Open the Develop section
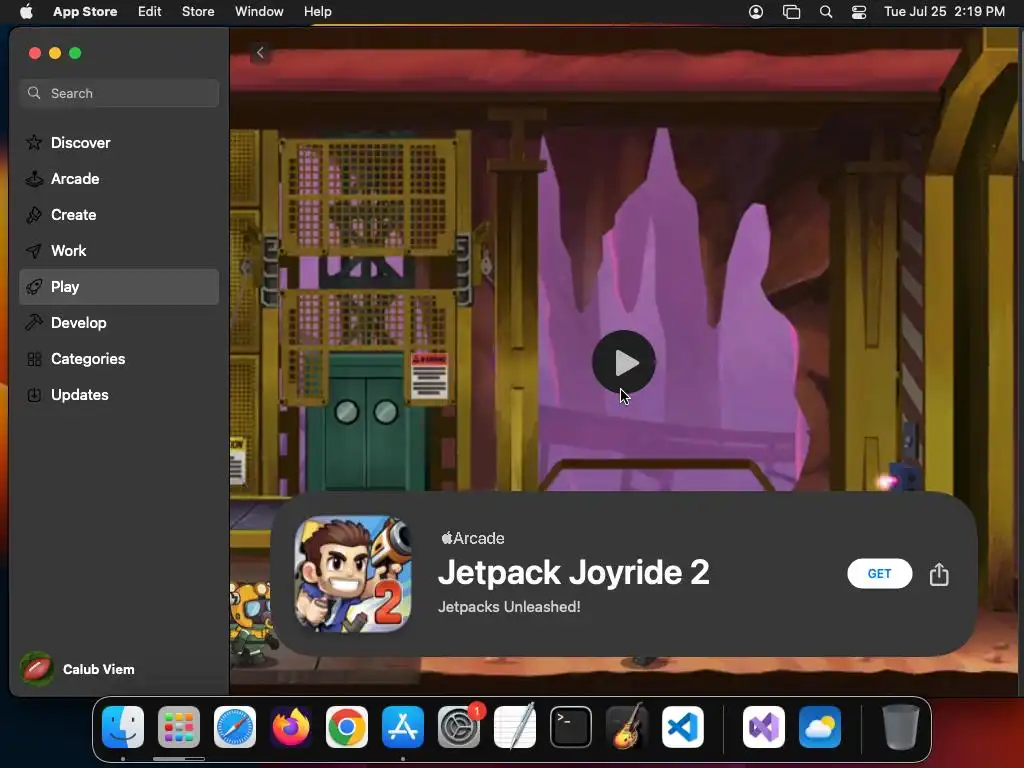The height and width of the screenshot is (768, 1024). (x=119, y=323)
